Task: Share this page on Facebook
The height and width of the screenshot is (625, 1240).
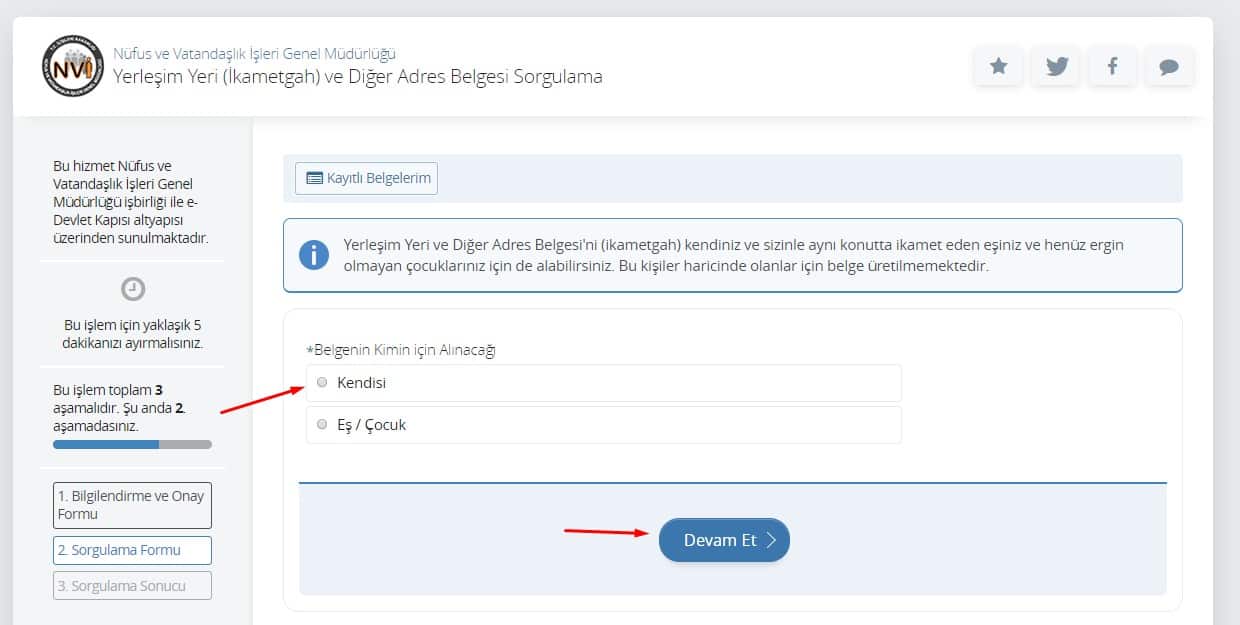Action: [1112, 67]
